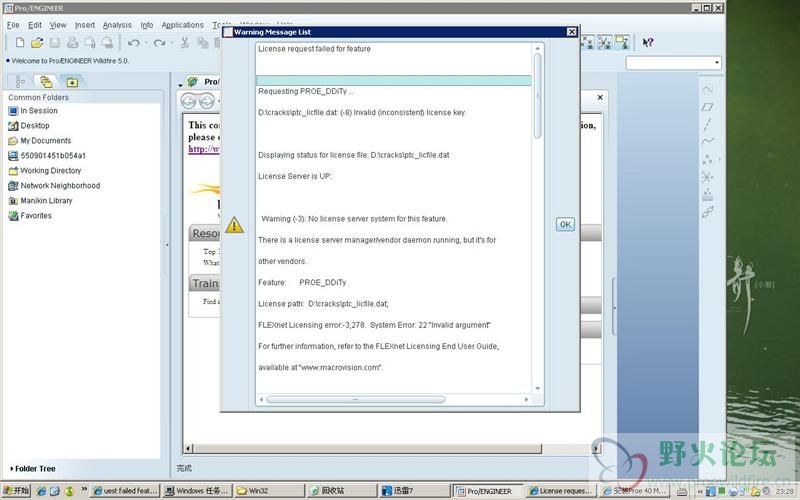Select the highlighted blank warning row
Image resolution: width=800 pixels, height=500 pixels.
[x=393, y=81]
